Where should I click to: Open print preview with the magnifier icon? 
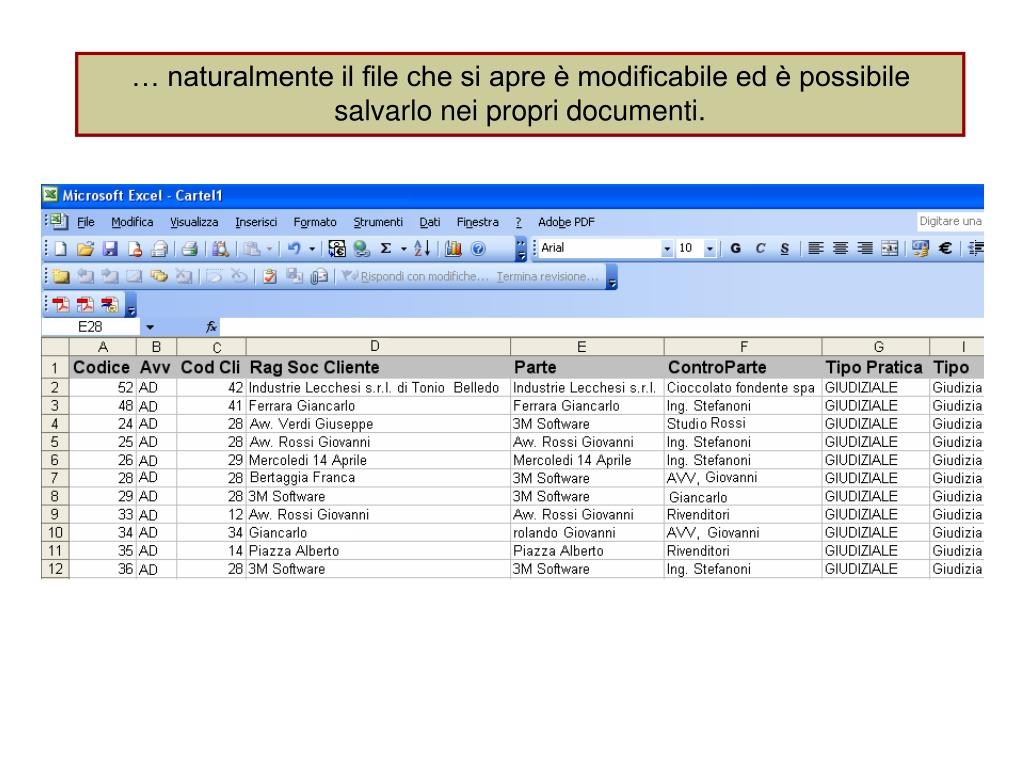pos(220,249)
